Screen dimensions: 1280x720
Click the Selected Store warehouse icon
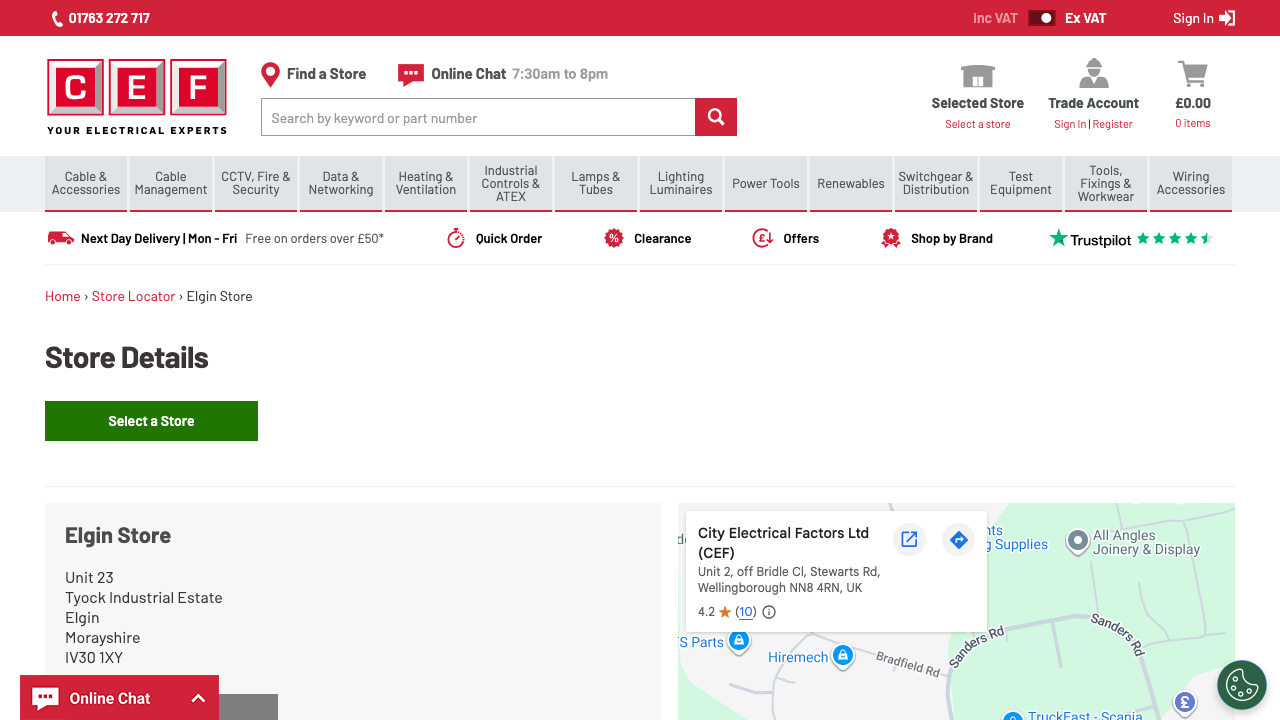[977, 74]
